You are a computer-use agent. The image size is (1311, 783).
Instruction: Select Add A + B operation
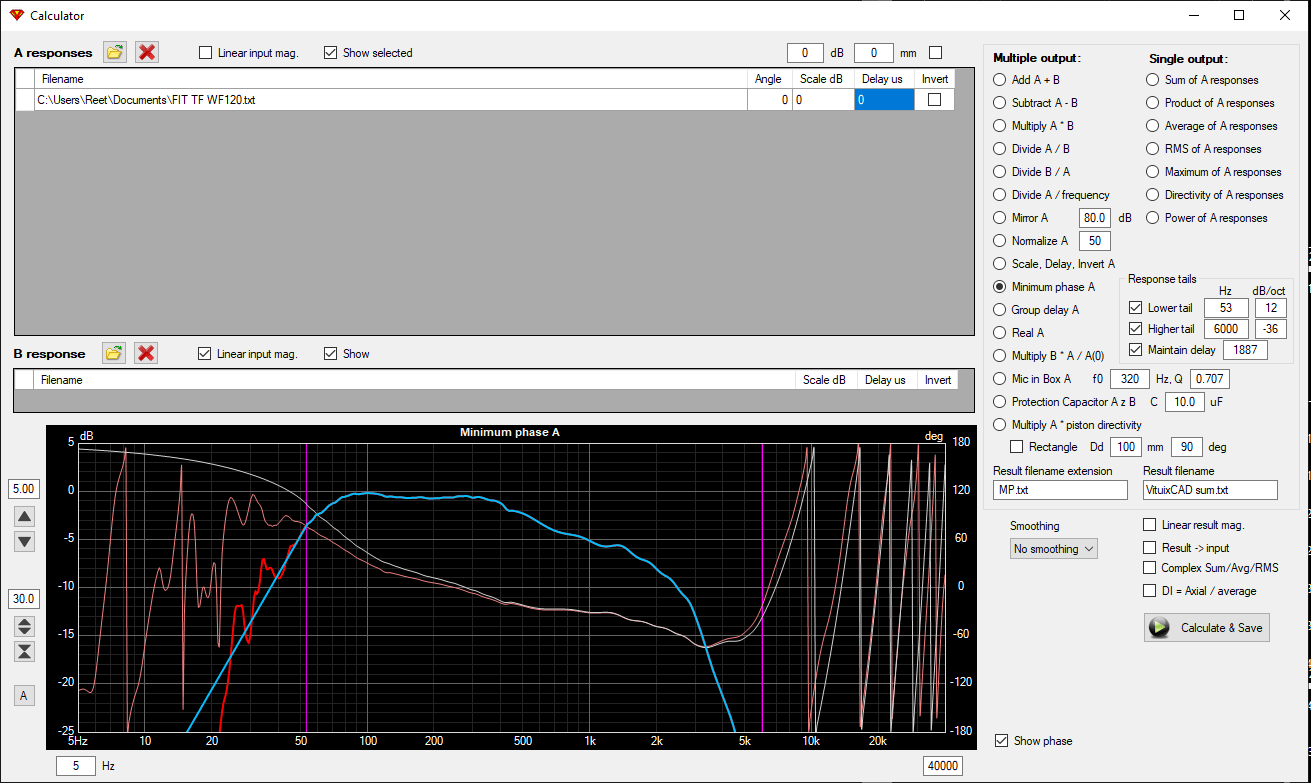tap(1000, 80)
